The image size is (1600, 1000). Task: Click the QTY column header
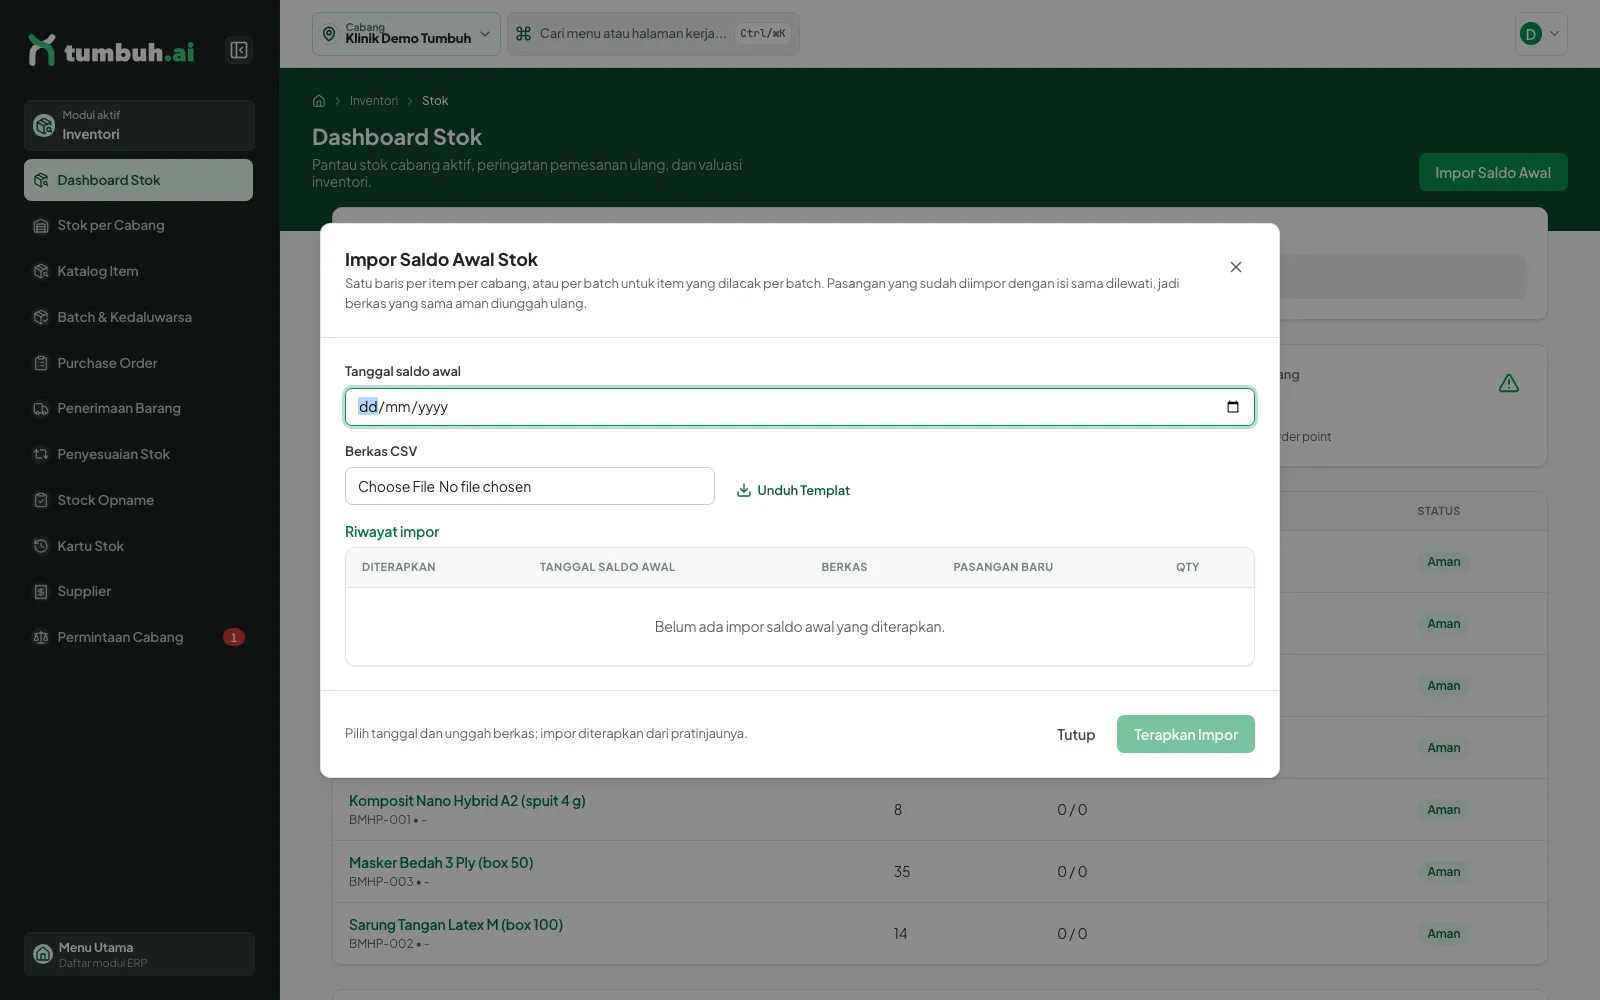[1187, 567]
